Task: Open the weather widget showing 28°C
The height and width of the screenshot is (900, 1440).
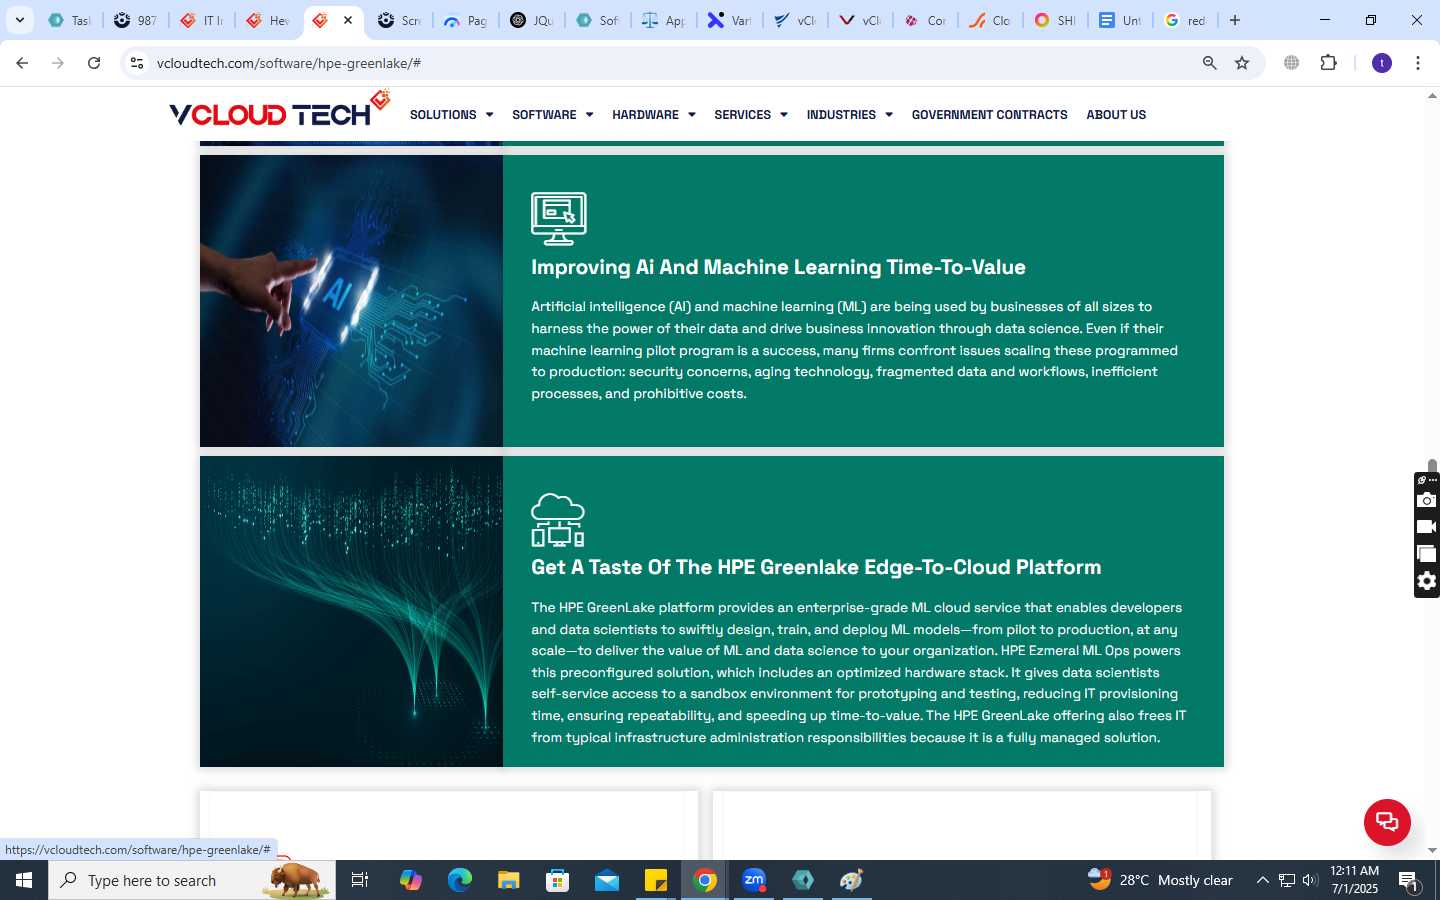Action: tap(1160, 880)
